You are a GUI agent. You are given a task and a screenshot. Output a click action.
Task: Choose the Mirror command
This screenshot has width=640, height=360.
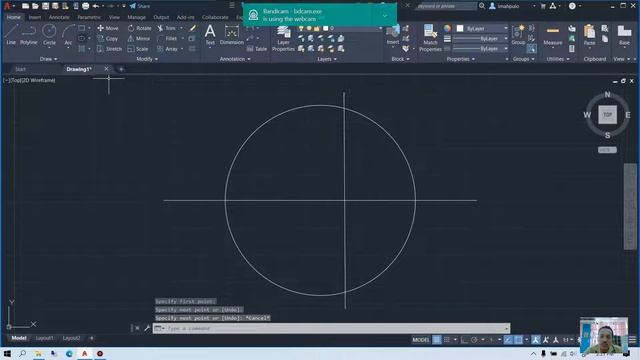click(x=139, y=38)
